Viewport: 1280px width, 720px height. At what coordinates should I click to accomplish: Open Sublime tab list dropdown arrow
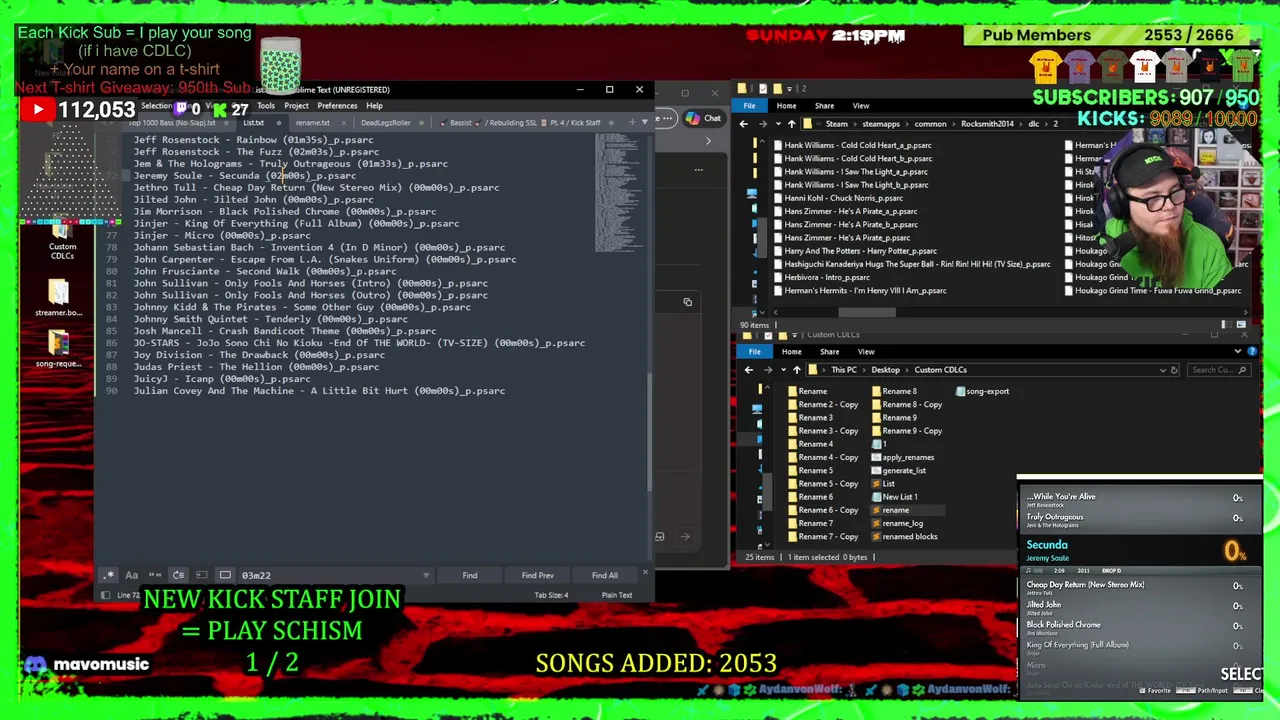coord(644,122)
